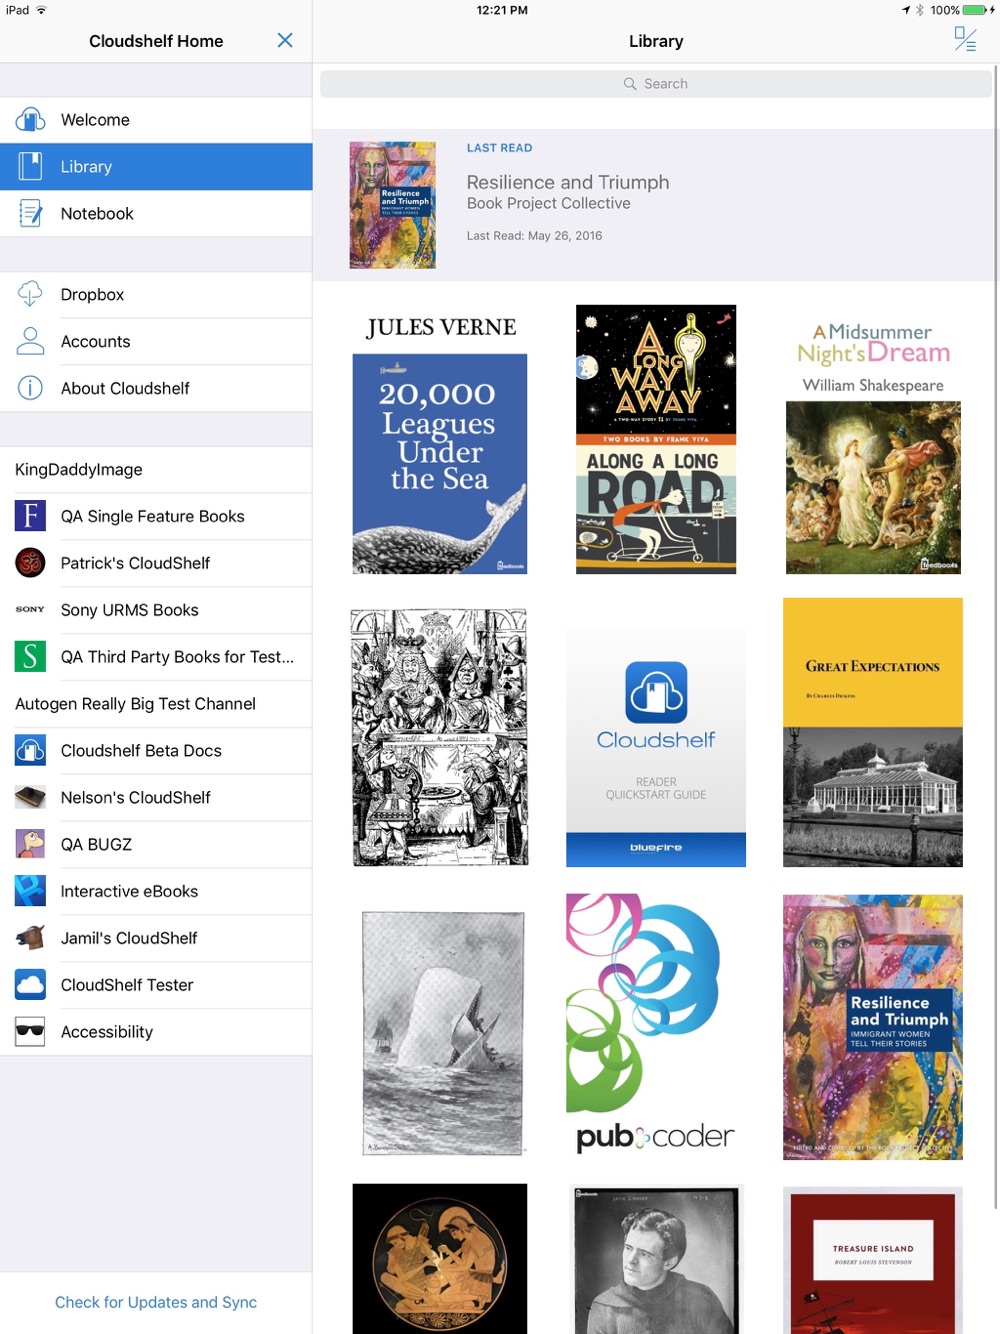Click the Bluetooth status icon
Image resolution: width=1000 pixels, height=1334 pixels.
pyautogui.click(x=920, y=10)
